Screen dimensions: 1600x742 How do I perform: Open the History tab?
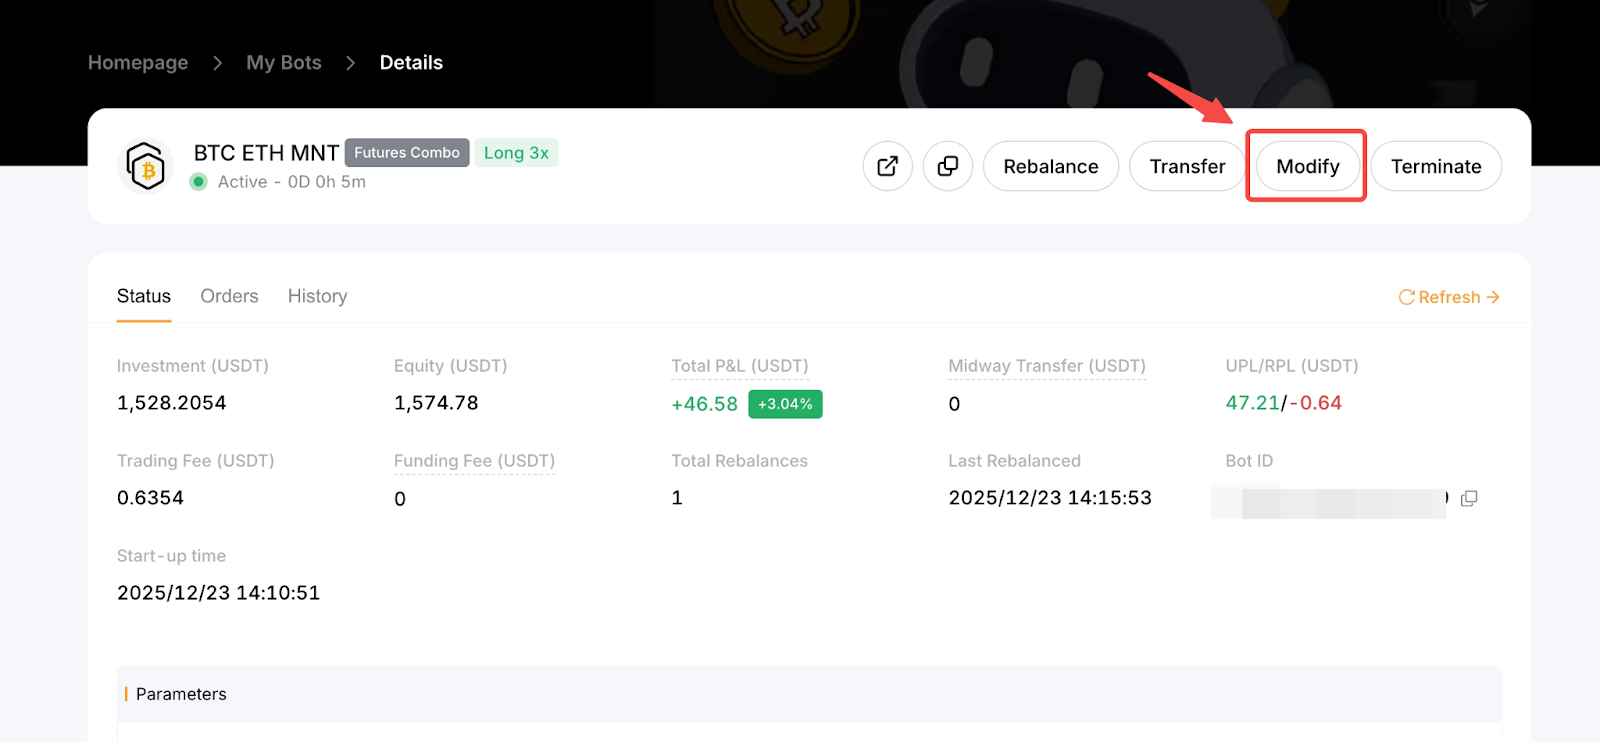(x=317, y=296)
